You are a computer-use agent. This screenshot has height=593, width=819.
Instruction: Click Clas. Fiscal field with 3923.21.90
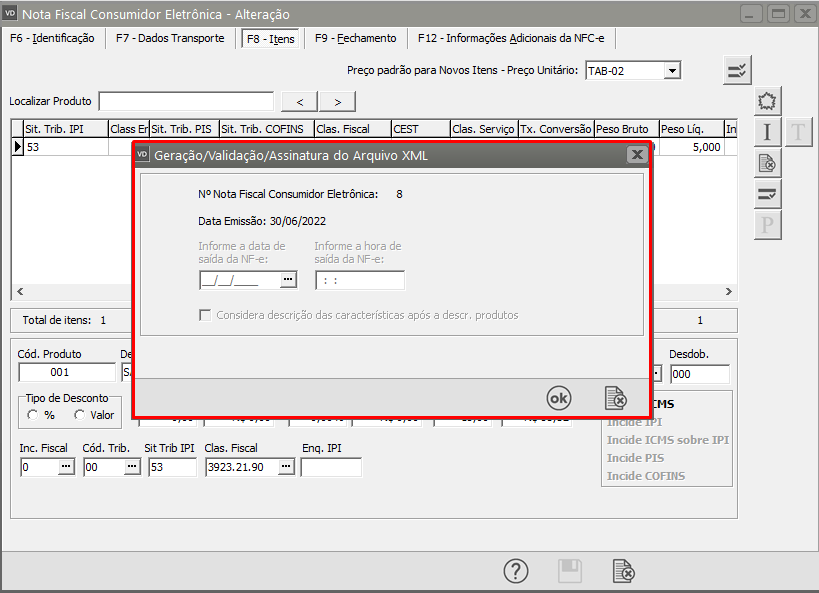coord(242,467)
